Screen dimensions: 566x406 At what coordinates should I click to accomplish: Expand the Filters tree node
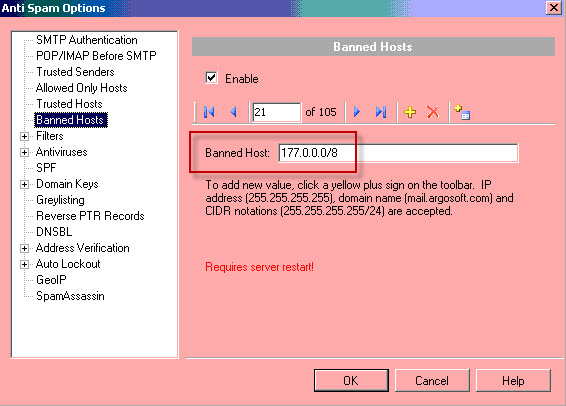coord(25,136)
